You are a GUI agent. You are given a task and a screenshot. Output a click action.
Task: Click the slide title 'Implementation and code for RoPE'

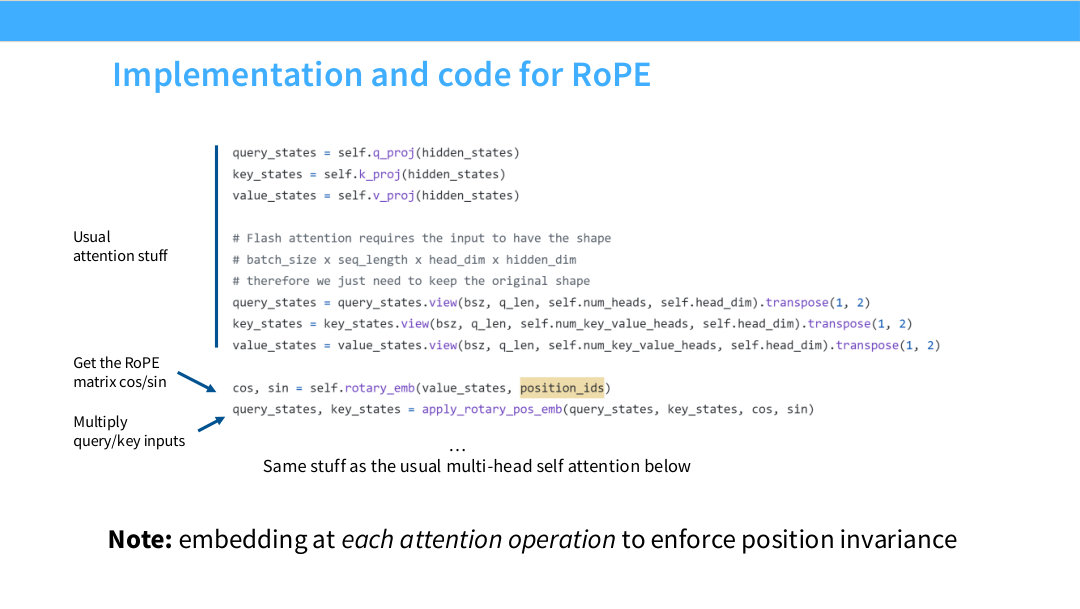[x=382, y=74]
